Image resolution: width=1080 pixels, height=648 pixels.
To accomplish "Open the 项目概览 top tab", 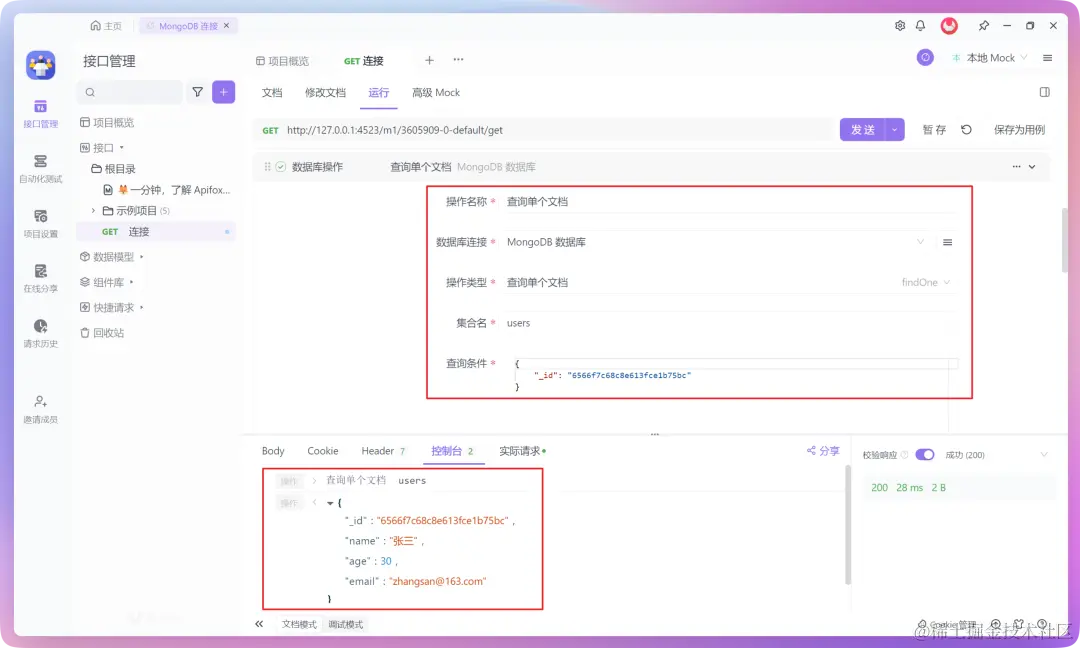I will 282,61.
